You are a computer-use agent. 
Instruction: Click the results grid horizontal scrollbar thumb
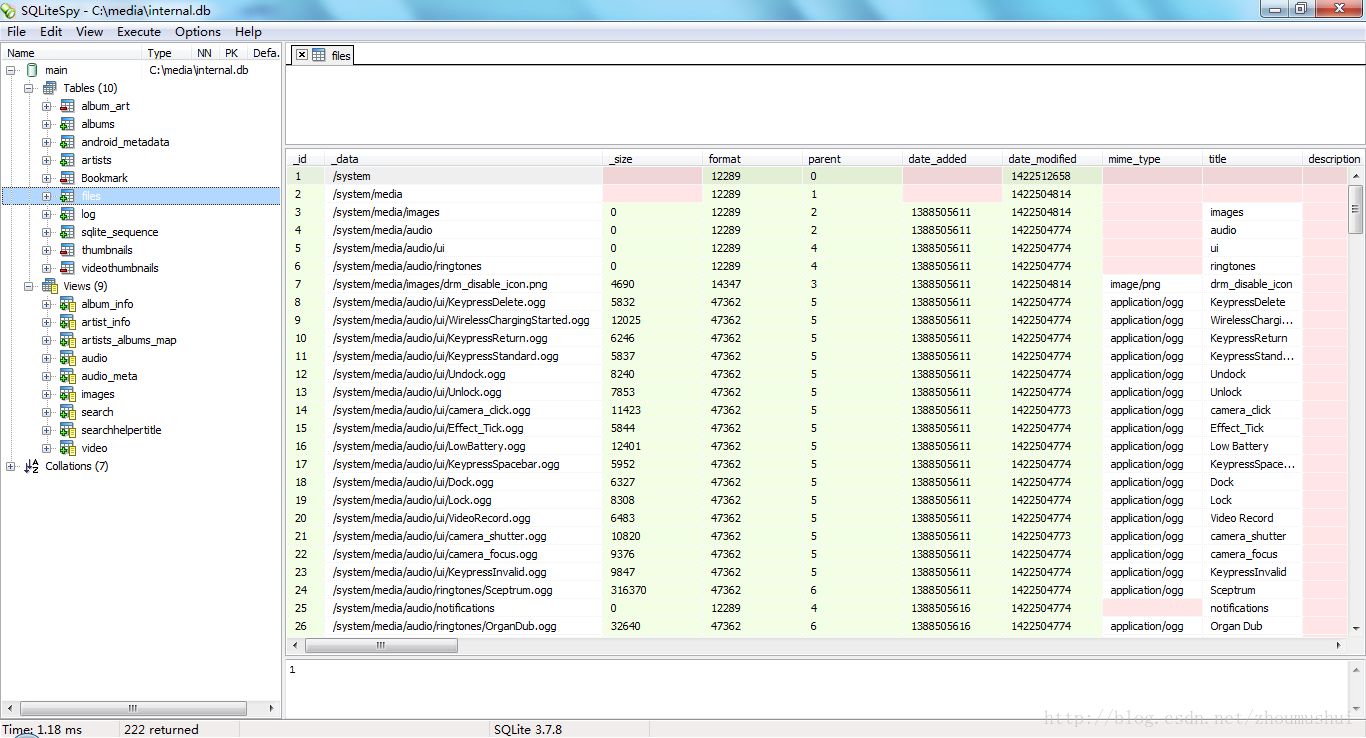coord(381,646)
